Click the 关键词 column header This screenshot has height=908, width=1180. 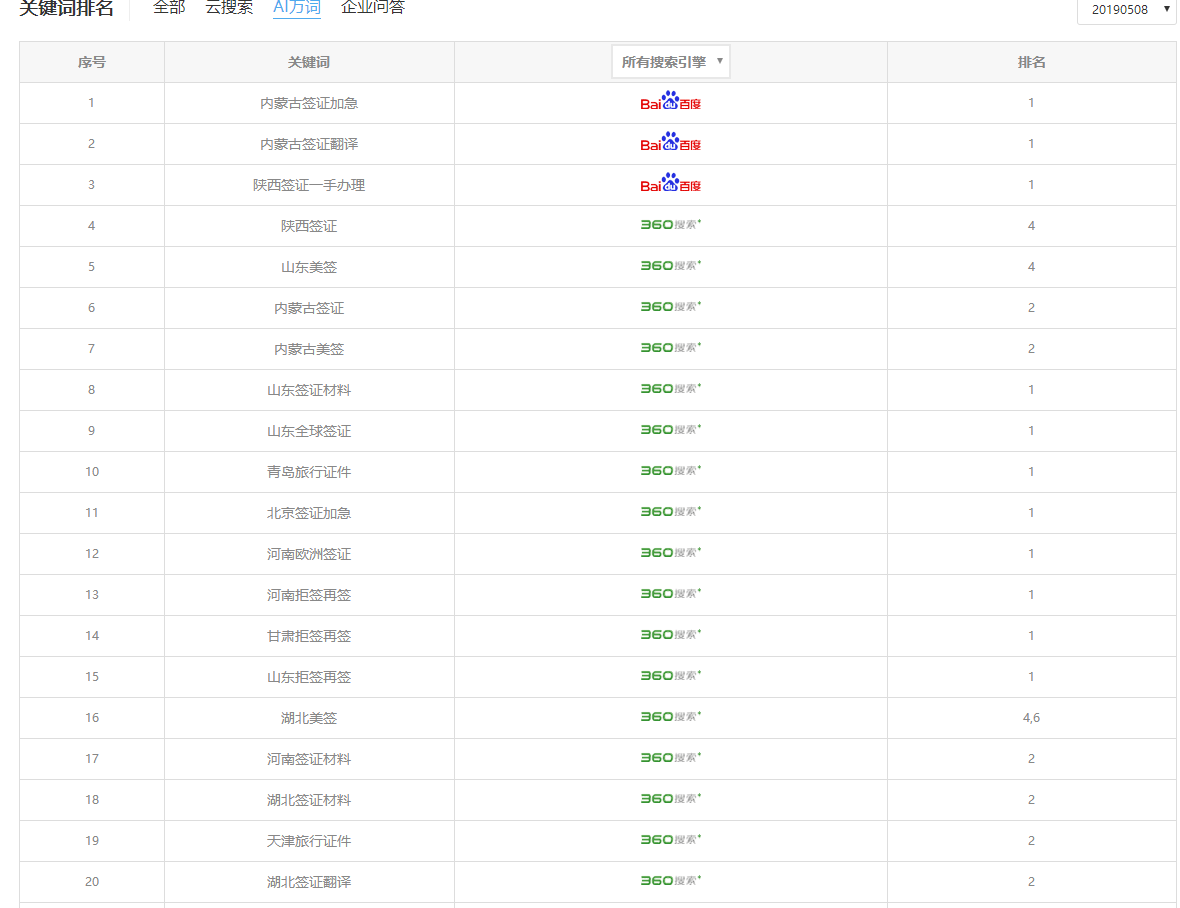[309, 62]
